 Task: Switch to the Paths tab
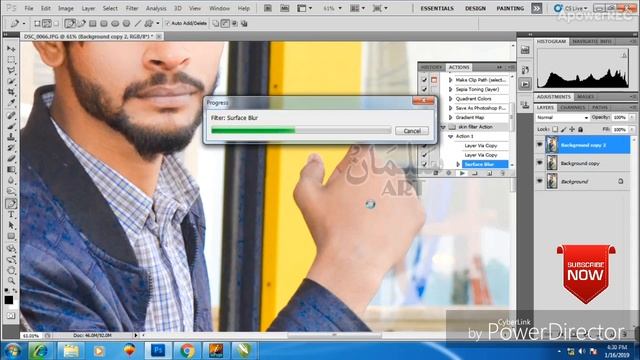(x=600, y=107)
